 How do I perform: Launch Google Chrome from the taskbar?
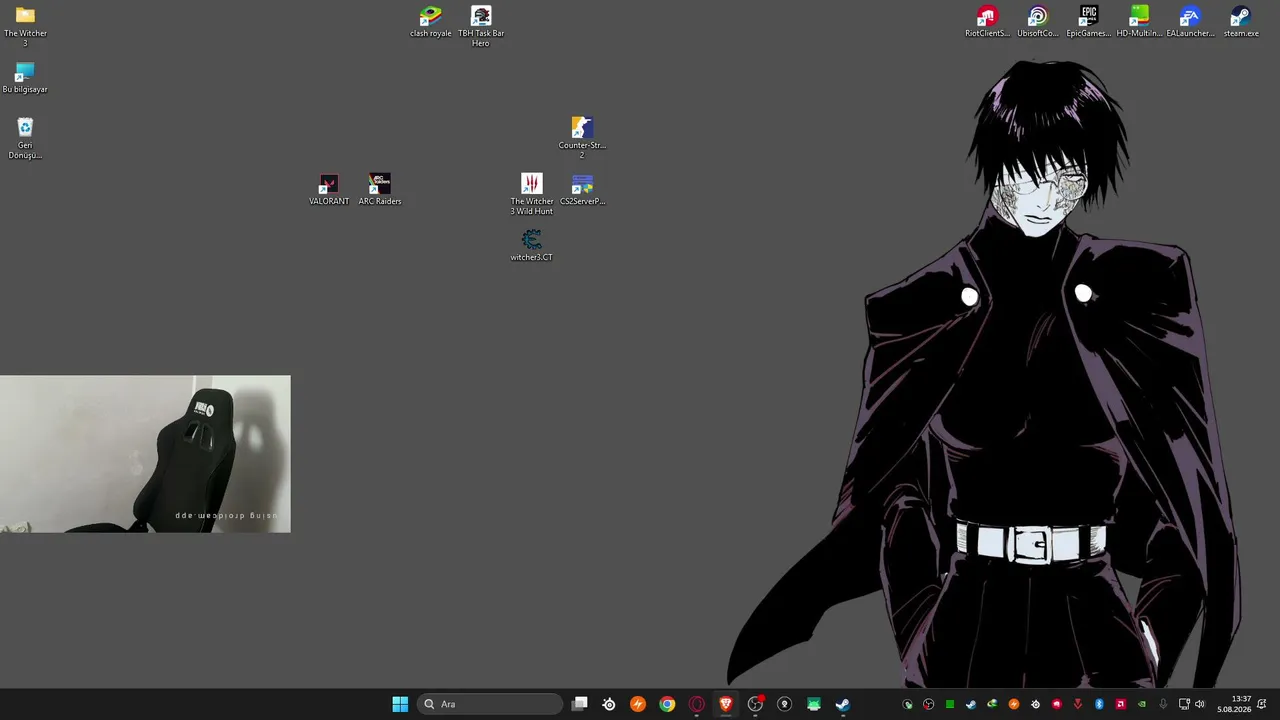[x=667, y=704]
